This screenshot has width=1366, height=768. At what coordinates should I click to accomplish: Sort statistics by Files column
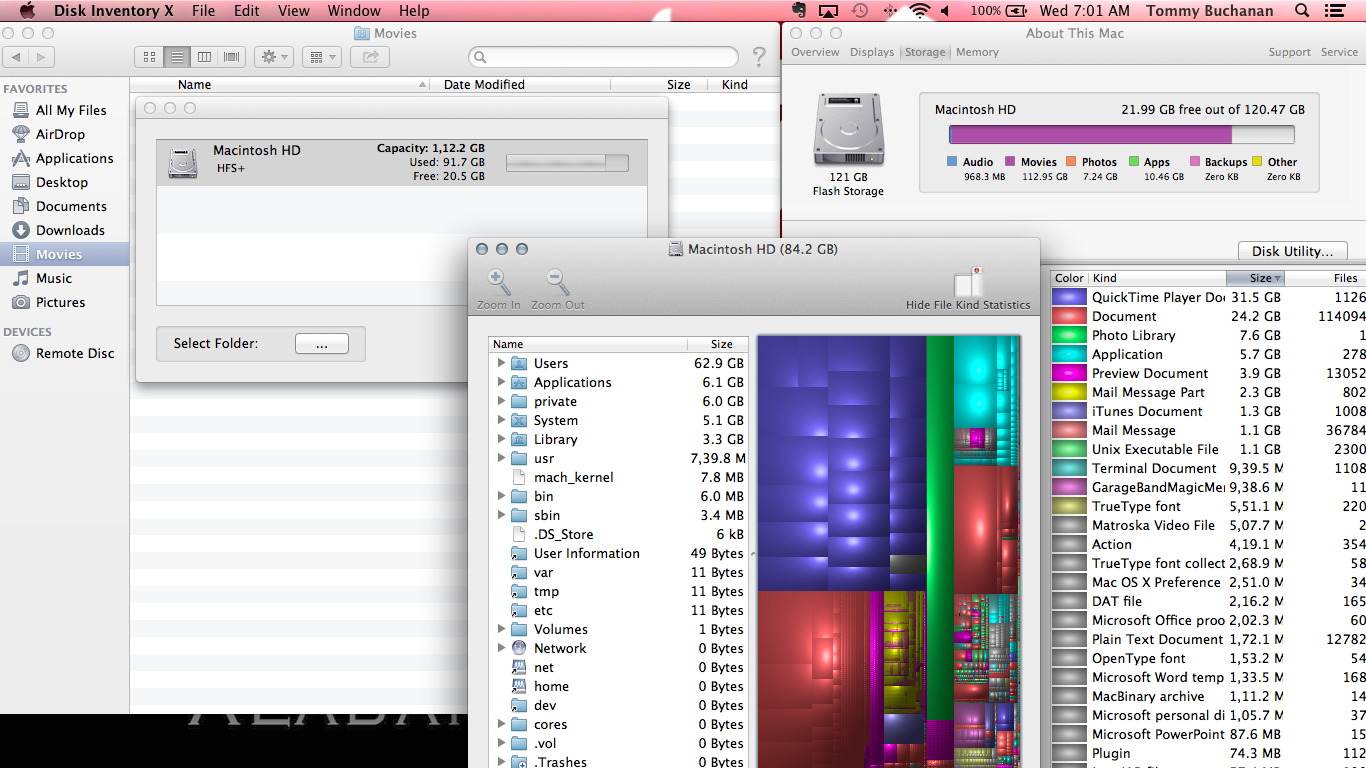coord(1327,278)
